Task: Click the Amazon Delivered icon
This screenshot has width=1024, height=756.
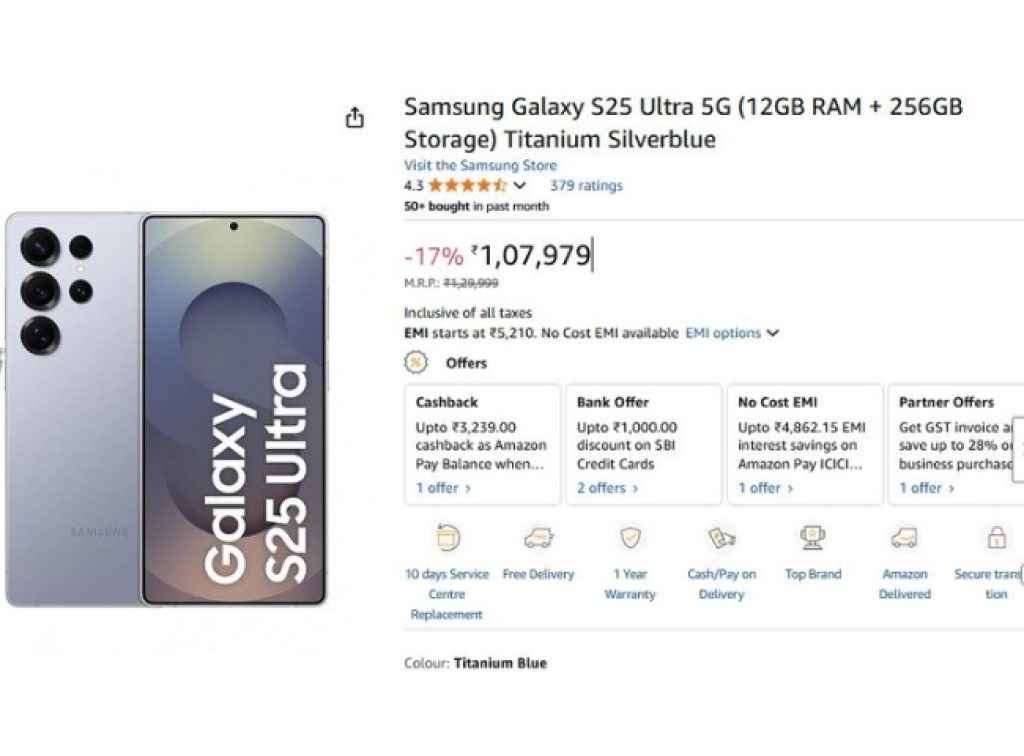Action: coord(905,536)
